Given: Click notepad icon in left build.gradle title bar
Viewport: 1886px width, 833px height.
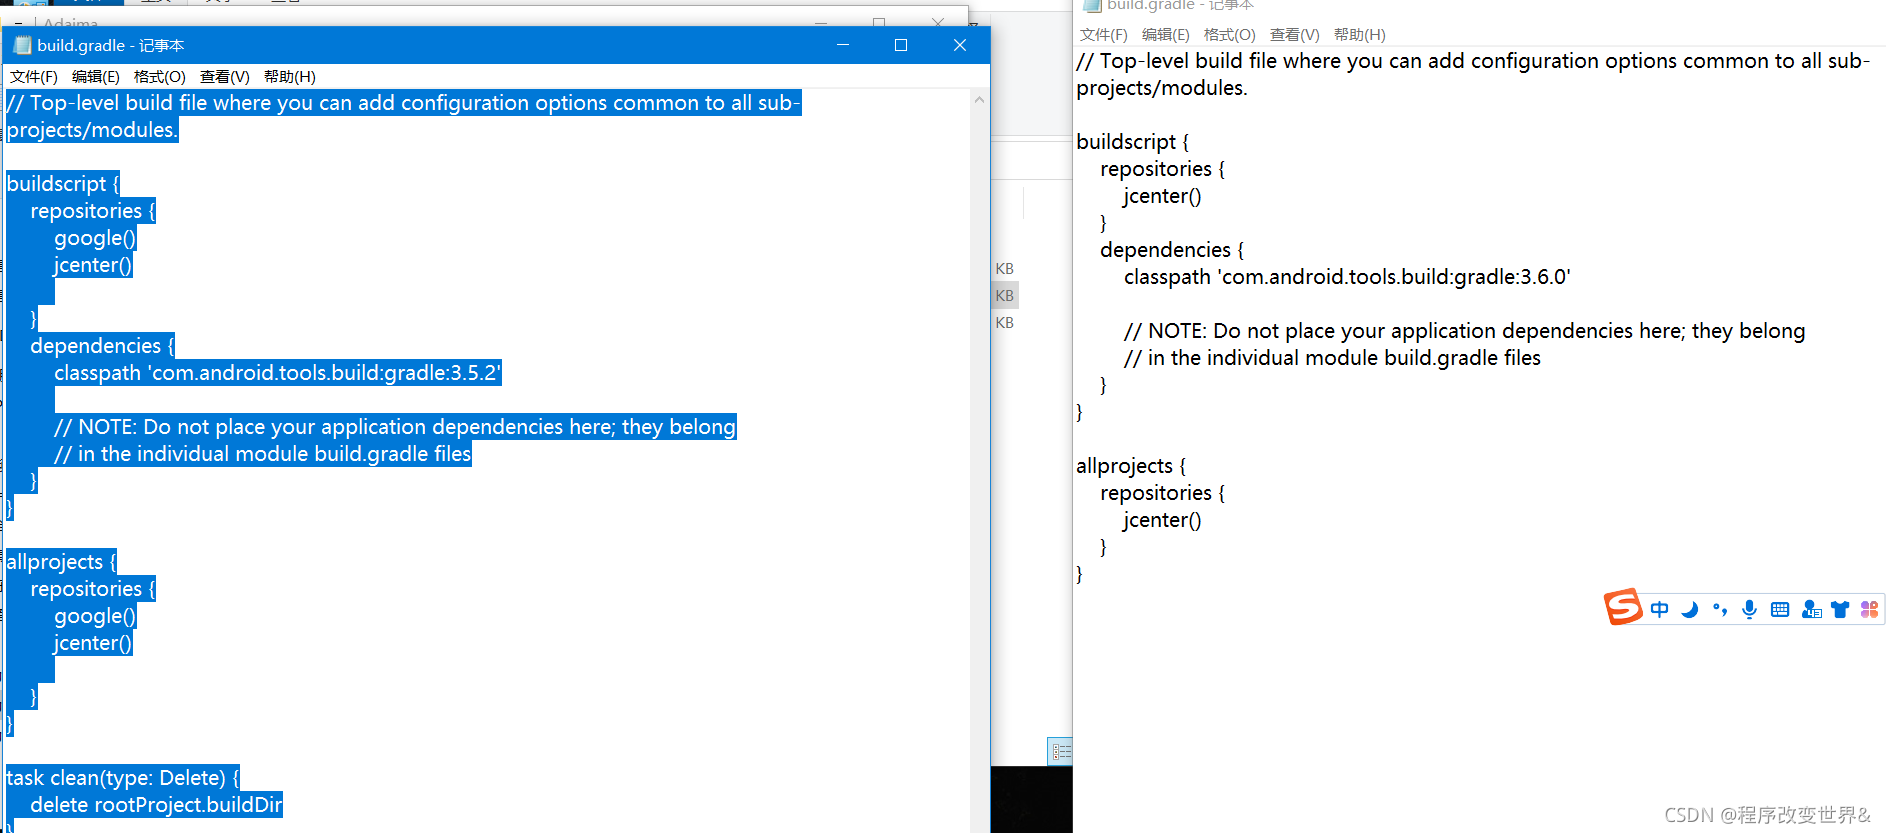Looking at the screenshot, I should [x=22, y=45].
